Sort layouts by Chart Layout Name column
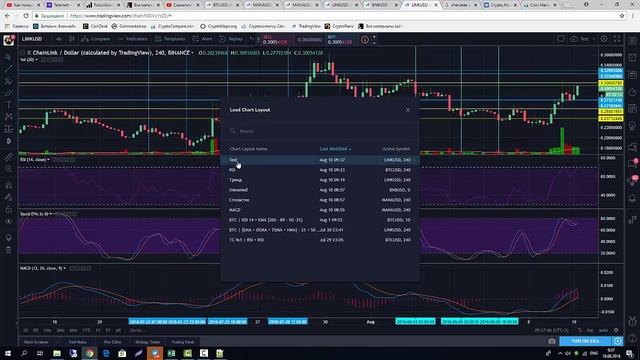Screen dimensions: 640x360 pyautogui.click(x=248, y=149)
